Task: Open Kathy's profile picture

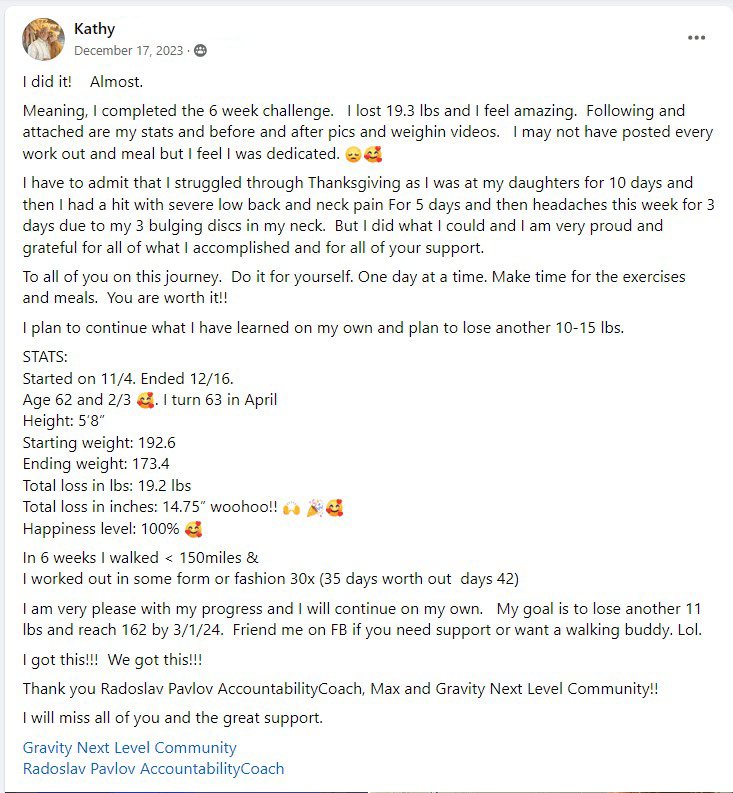Action: pos(43,39)
